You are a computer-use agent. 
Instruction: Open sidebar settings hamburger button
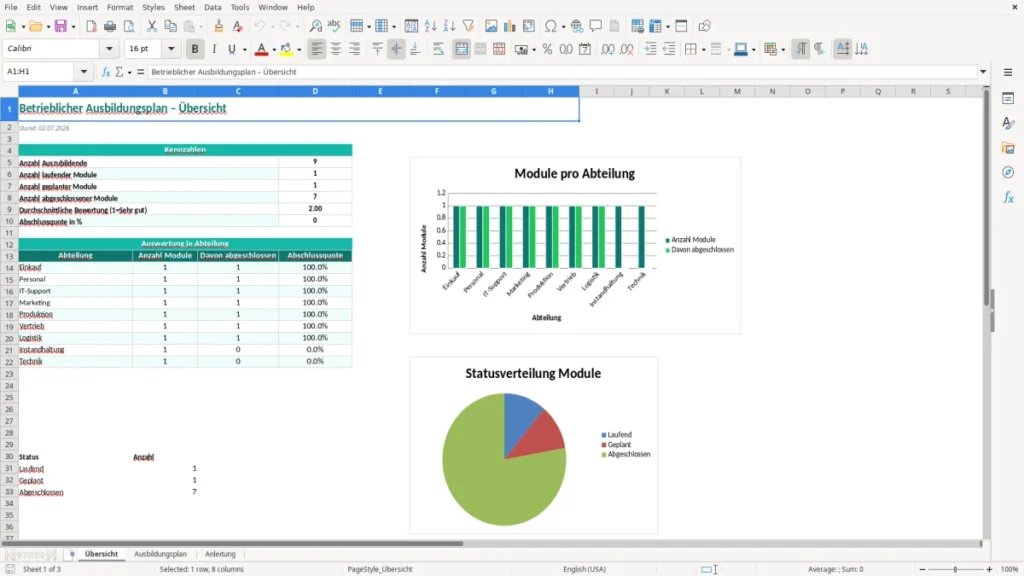click(1008, 72)
